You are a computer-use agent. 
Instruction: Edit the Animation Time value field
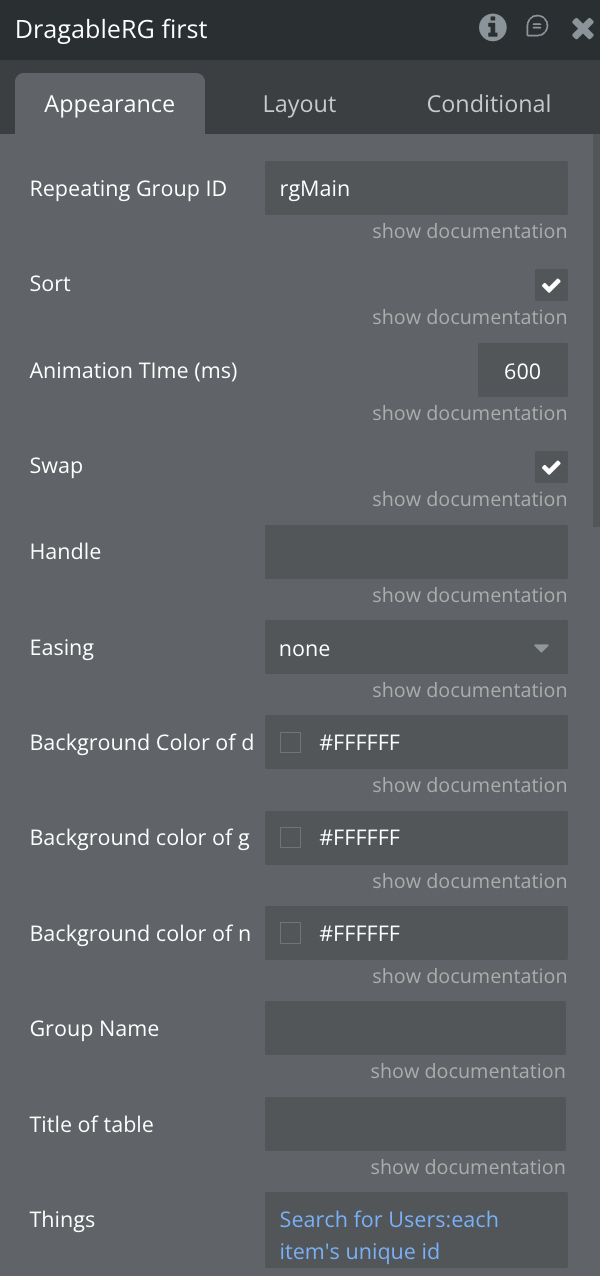point(522,372)
